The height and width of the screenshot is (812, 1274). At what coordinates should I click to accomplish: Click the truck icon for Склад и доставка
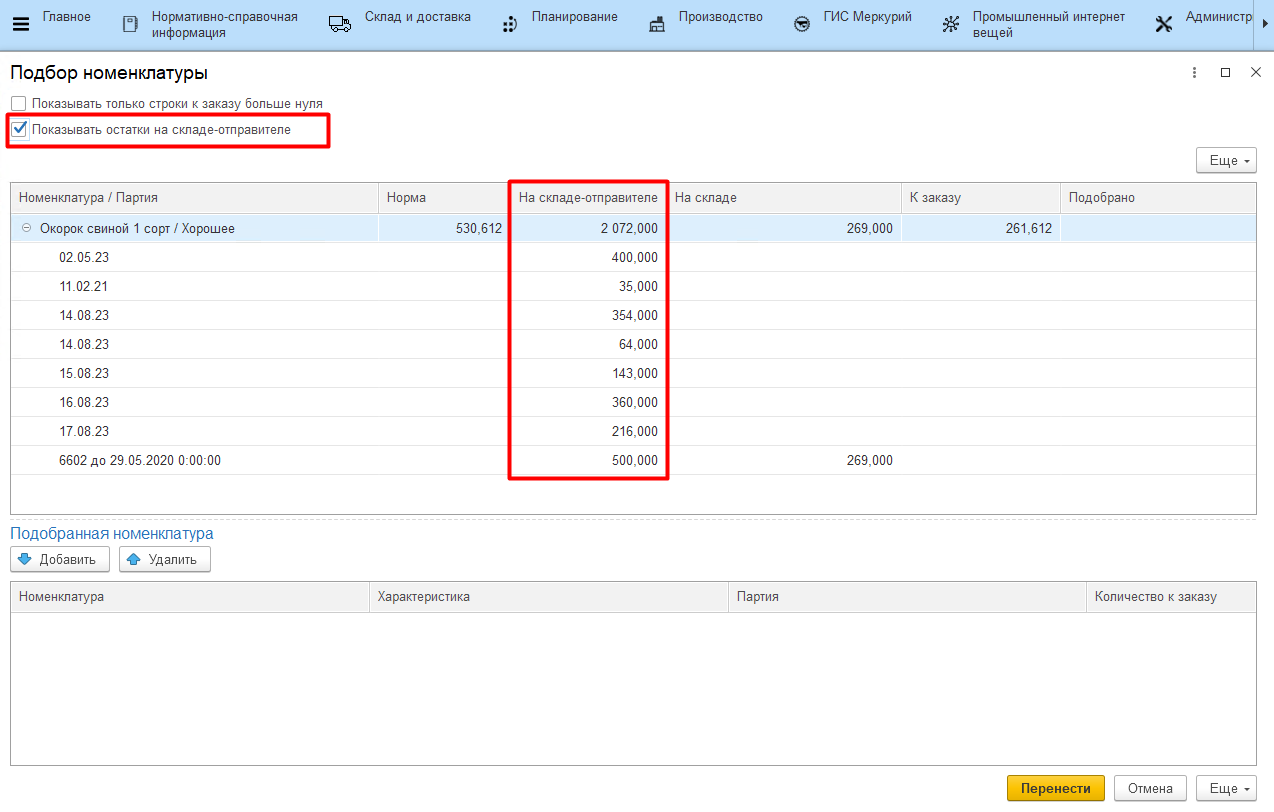click(x=340, y=25)
